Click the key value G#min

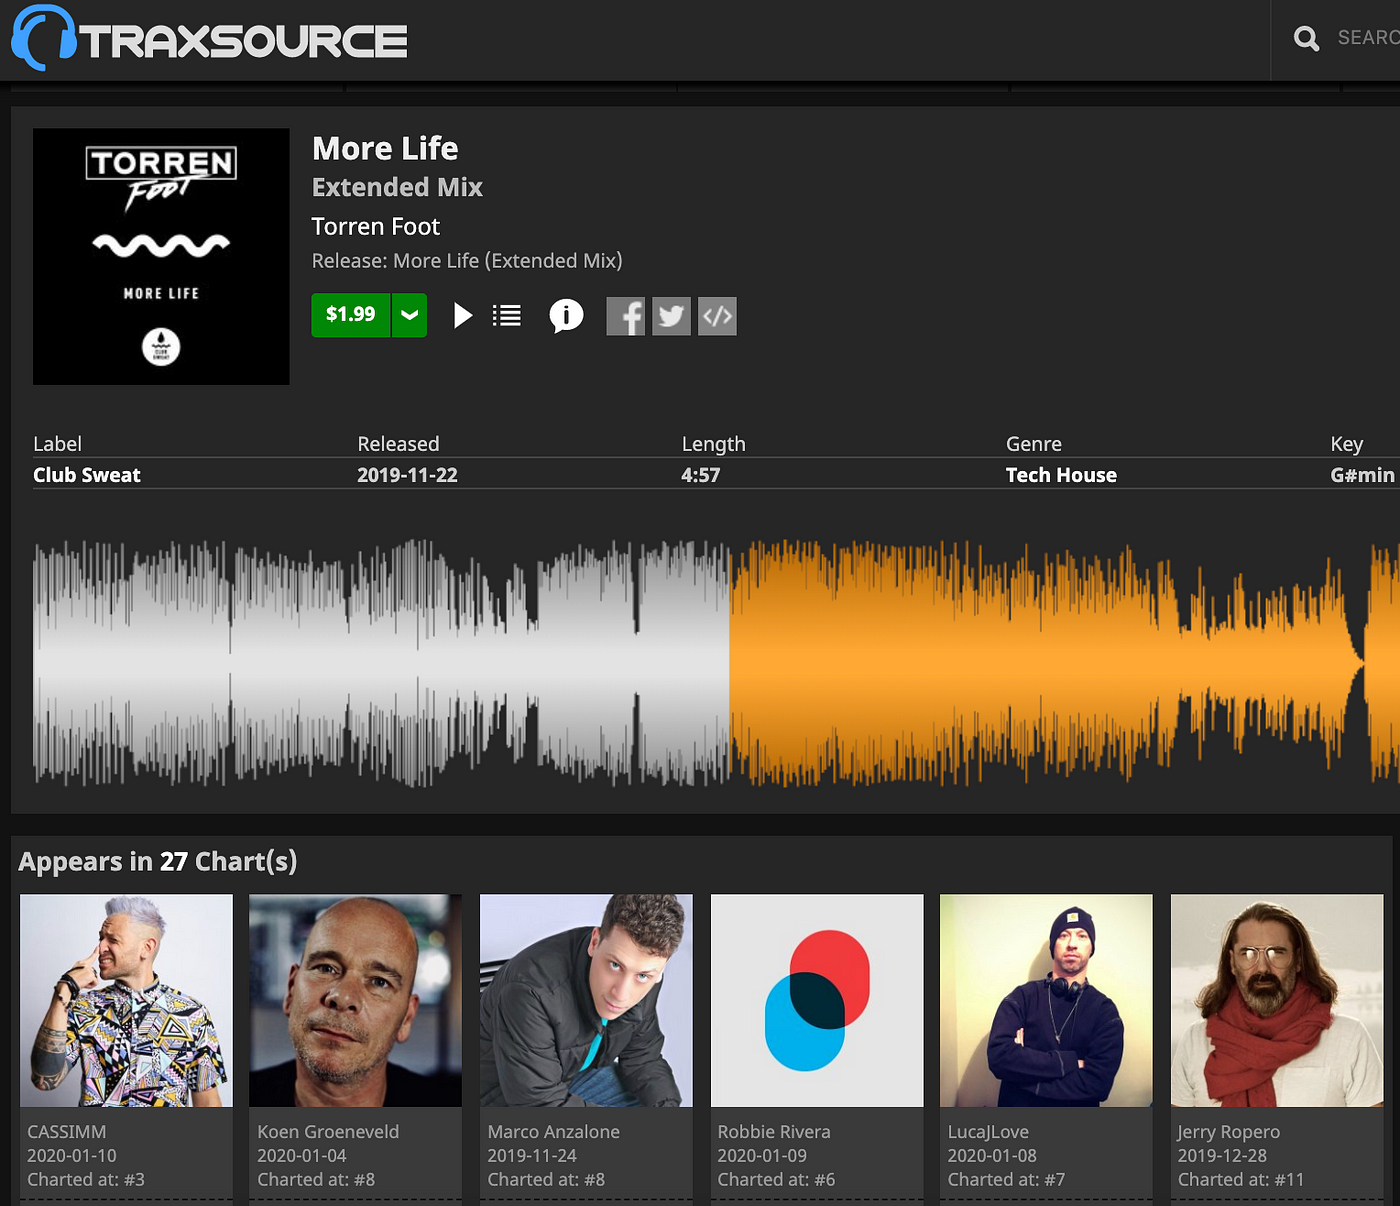click(x=1362, y=475)
